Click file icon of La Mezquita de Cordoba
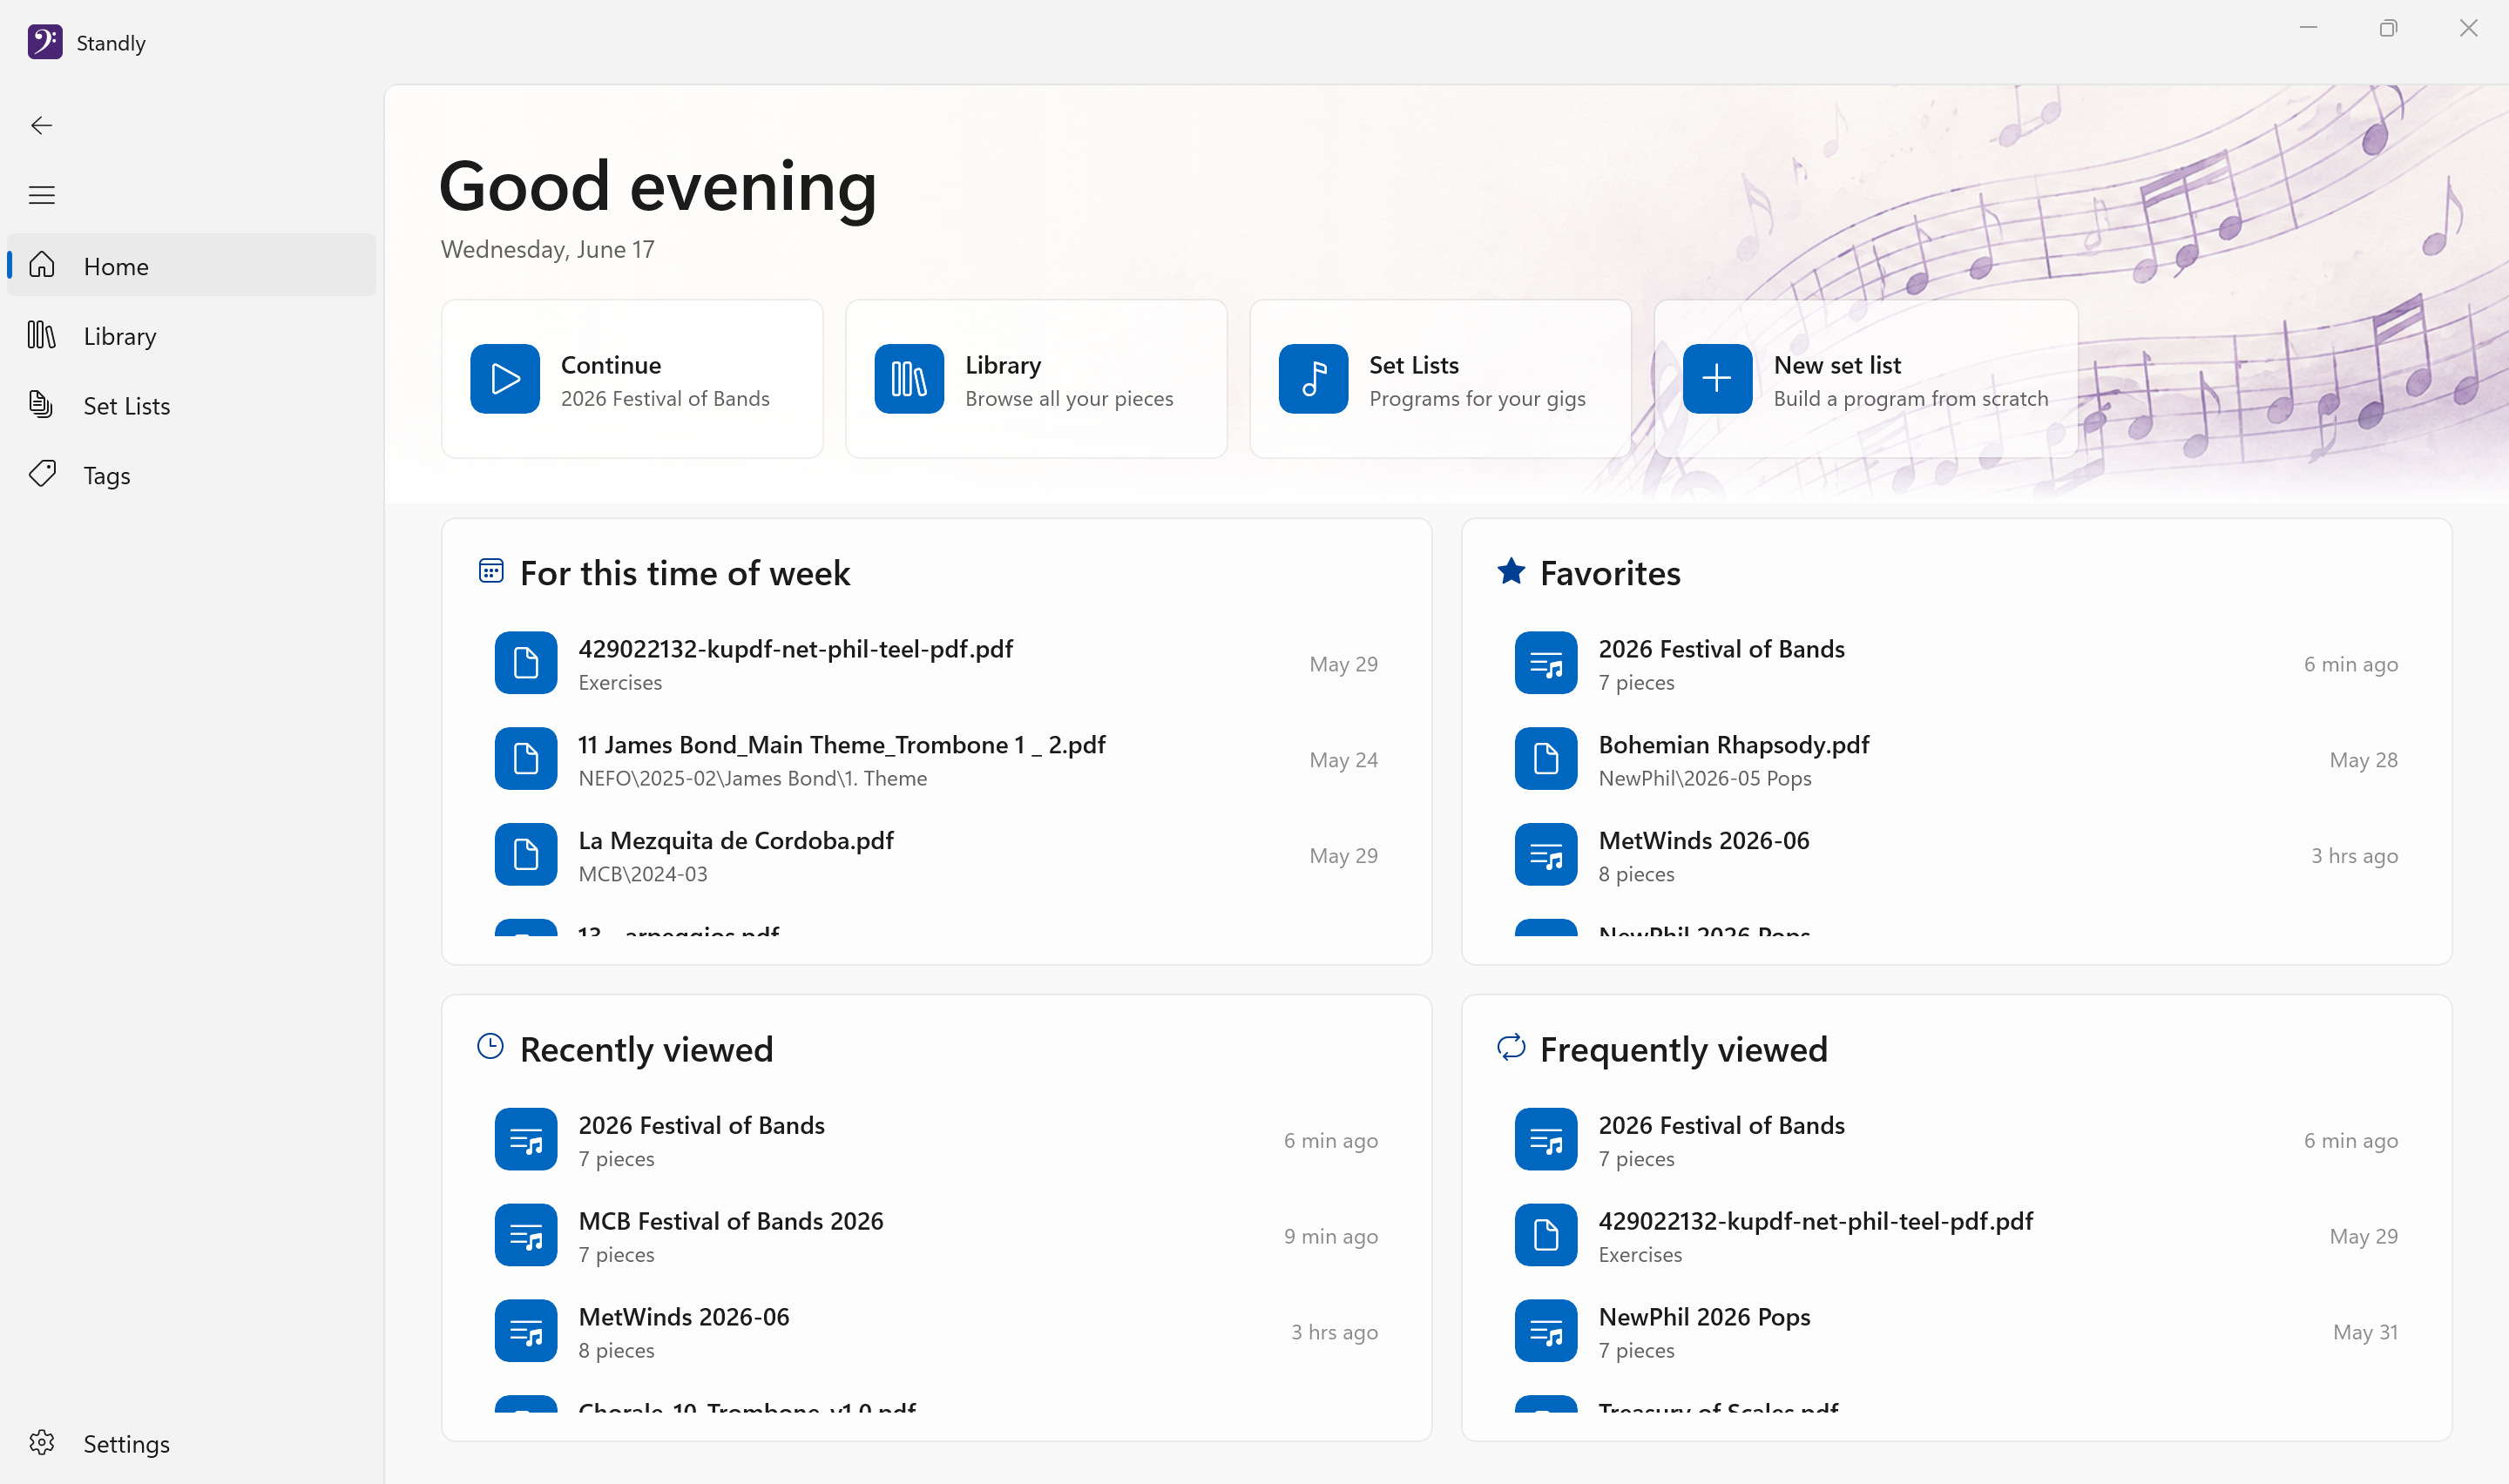 526,855
